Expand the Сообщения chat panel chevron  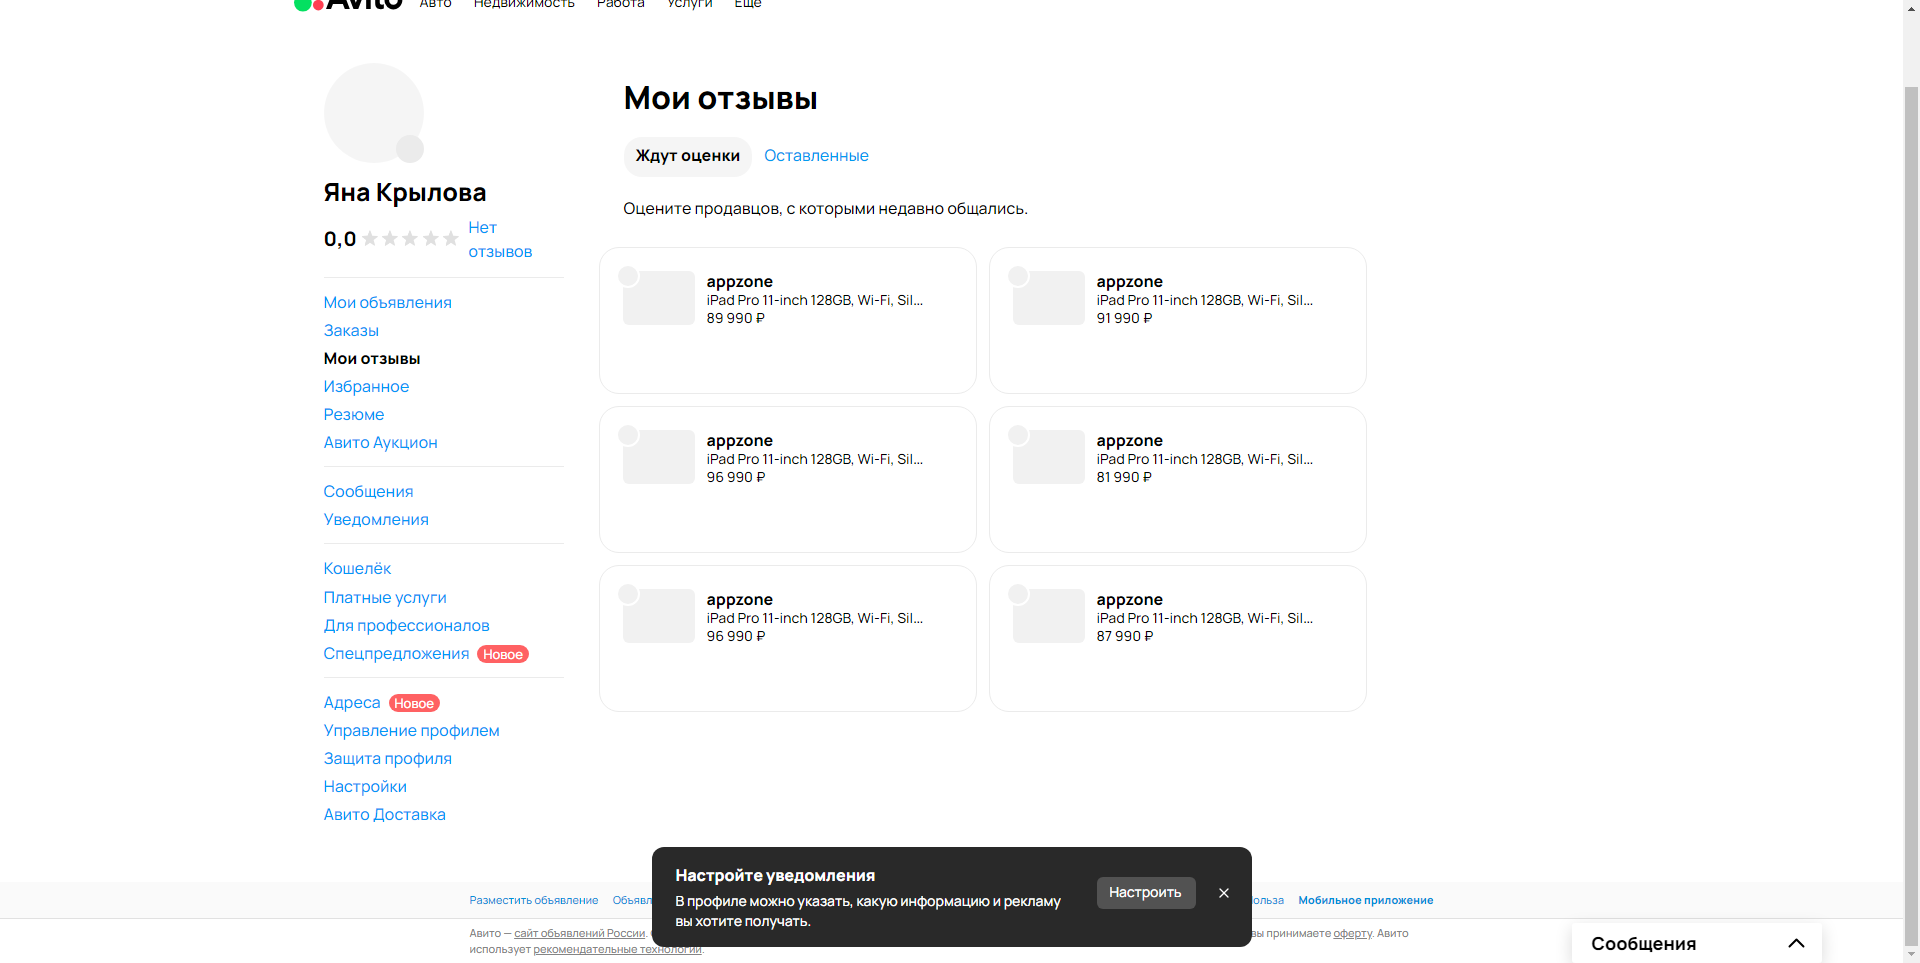1796,943
